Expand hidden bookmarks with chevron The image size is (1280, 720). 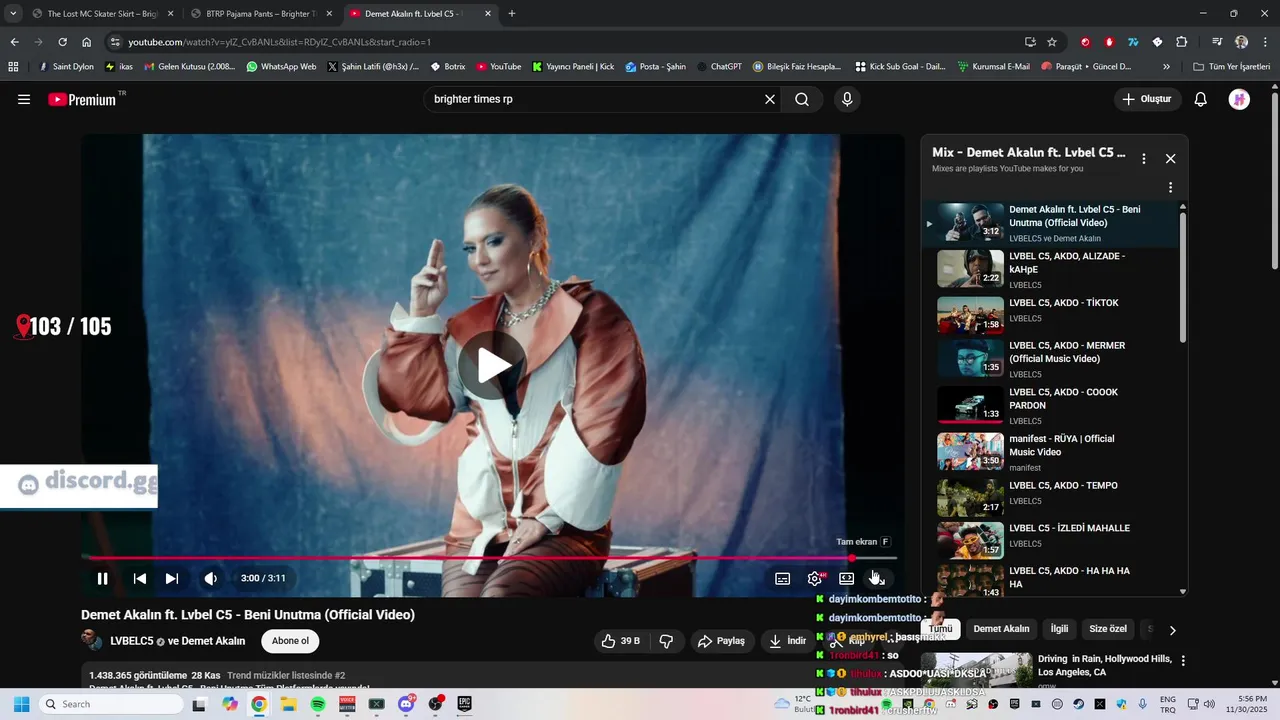pos(1166,67)
